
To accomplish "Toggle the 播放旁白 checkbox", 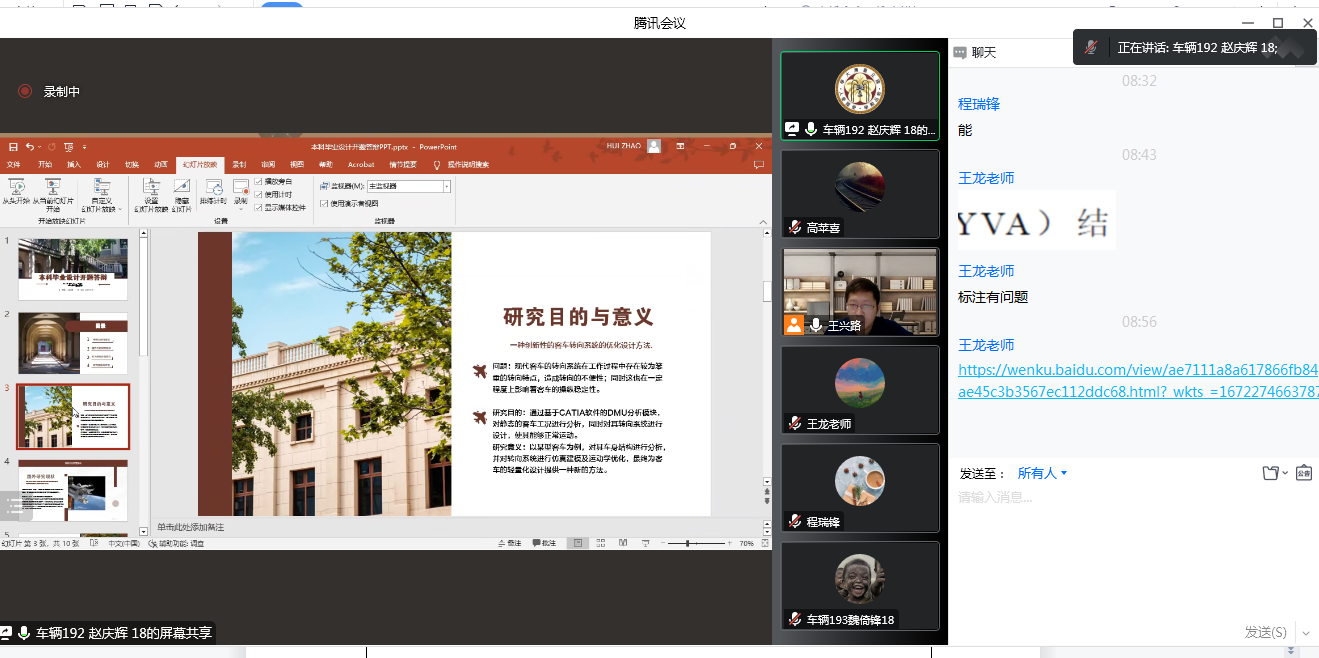I will (x=259, y=181).
